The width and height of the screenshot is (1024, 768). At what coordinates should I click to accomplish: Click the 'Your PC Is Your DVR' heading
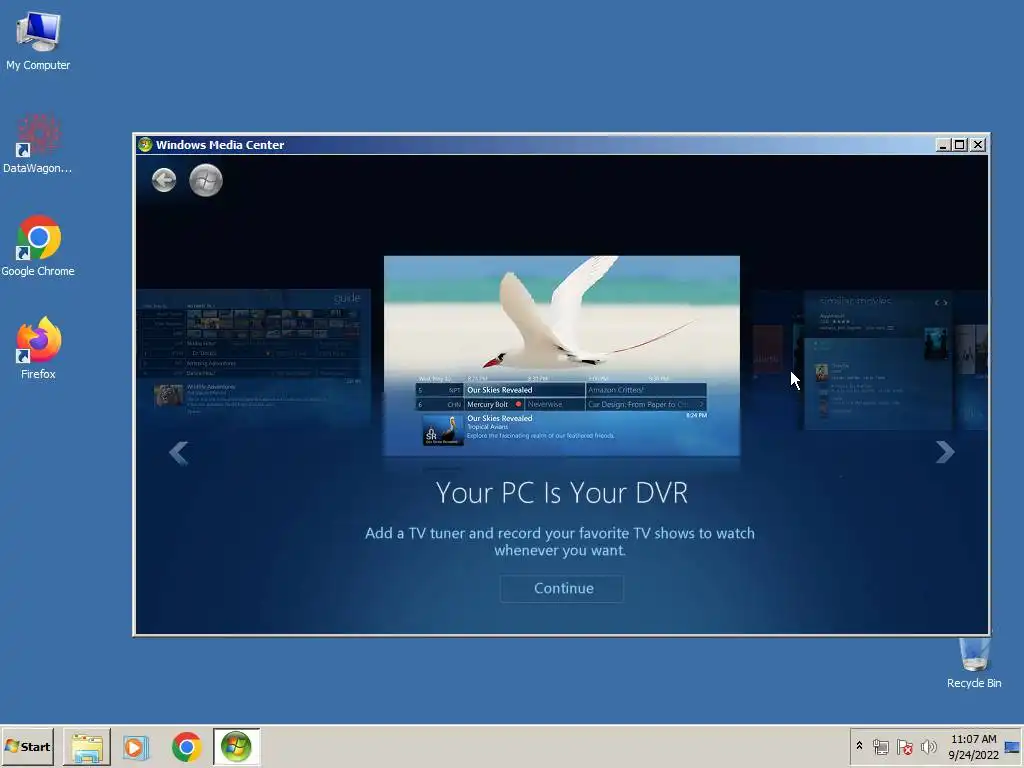(x=562, y=493)
